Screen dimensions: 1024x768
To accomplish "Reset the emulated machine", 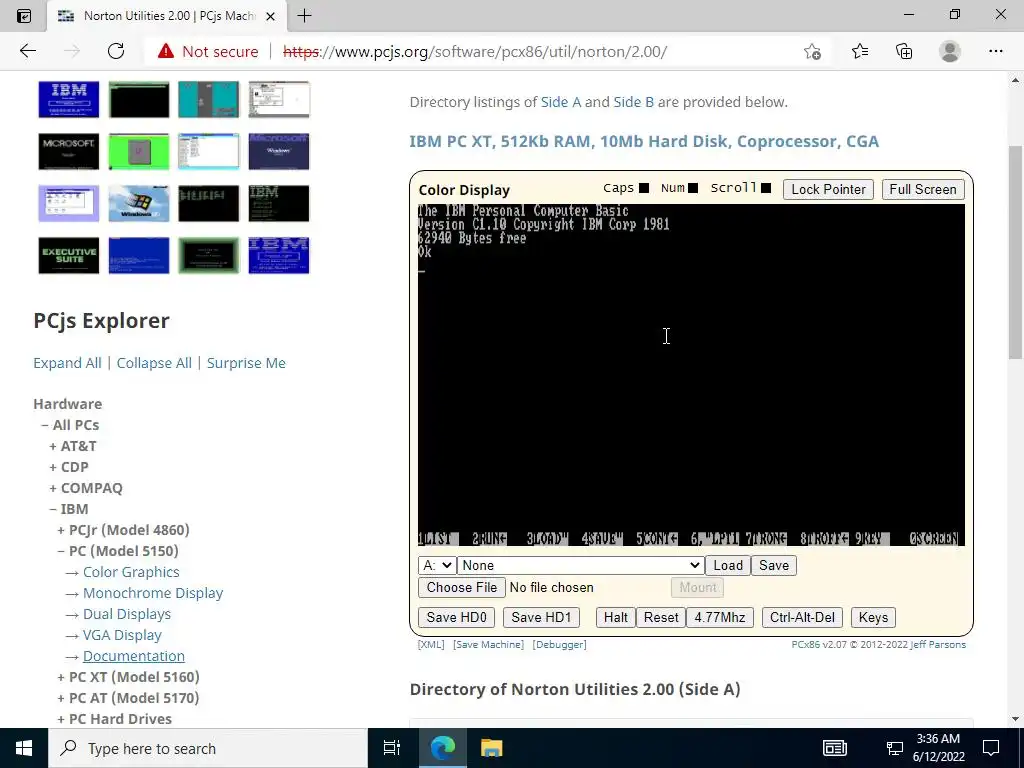I will [x=661, y=617].
